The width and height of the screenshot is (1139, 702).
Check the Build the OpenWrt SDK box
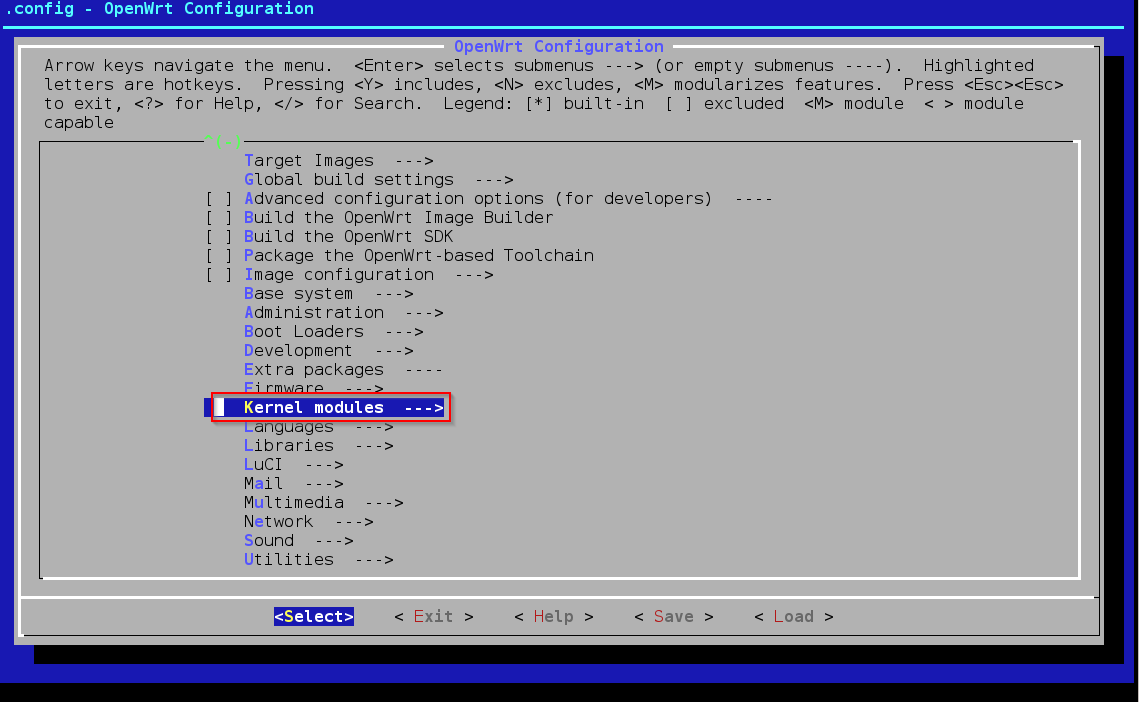pyautogui.click(x=219, y=237)
